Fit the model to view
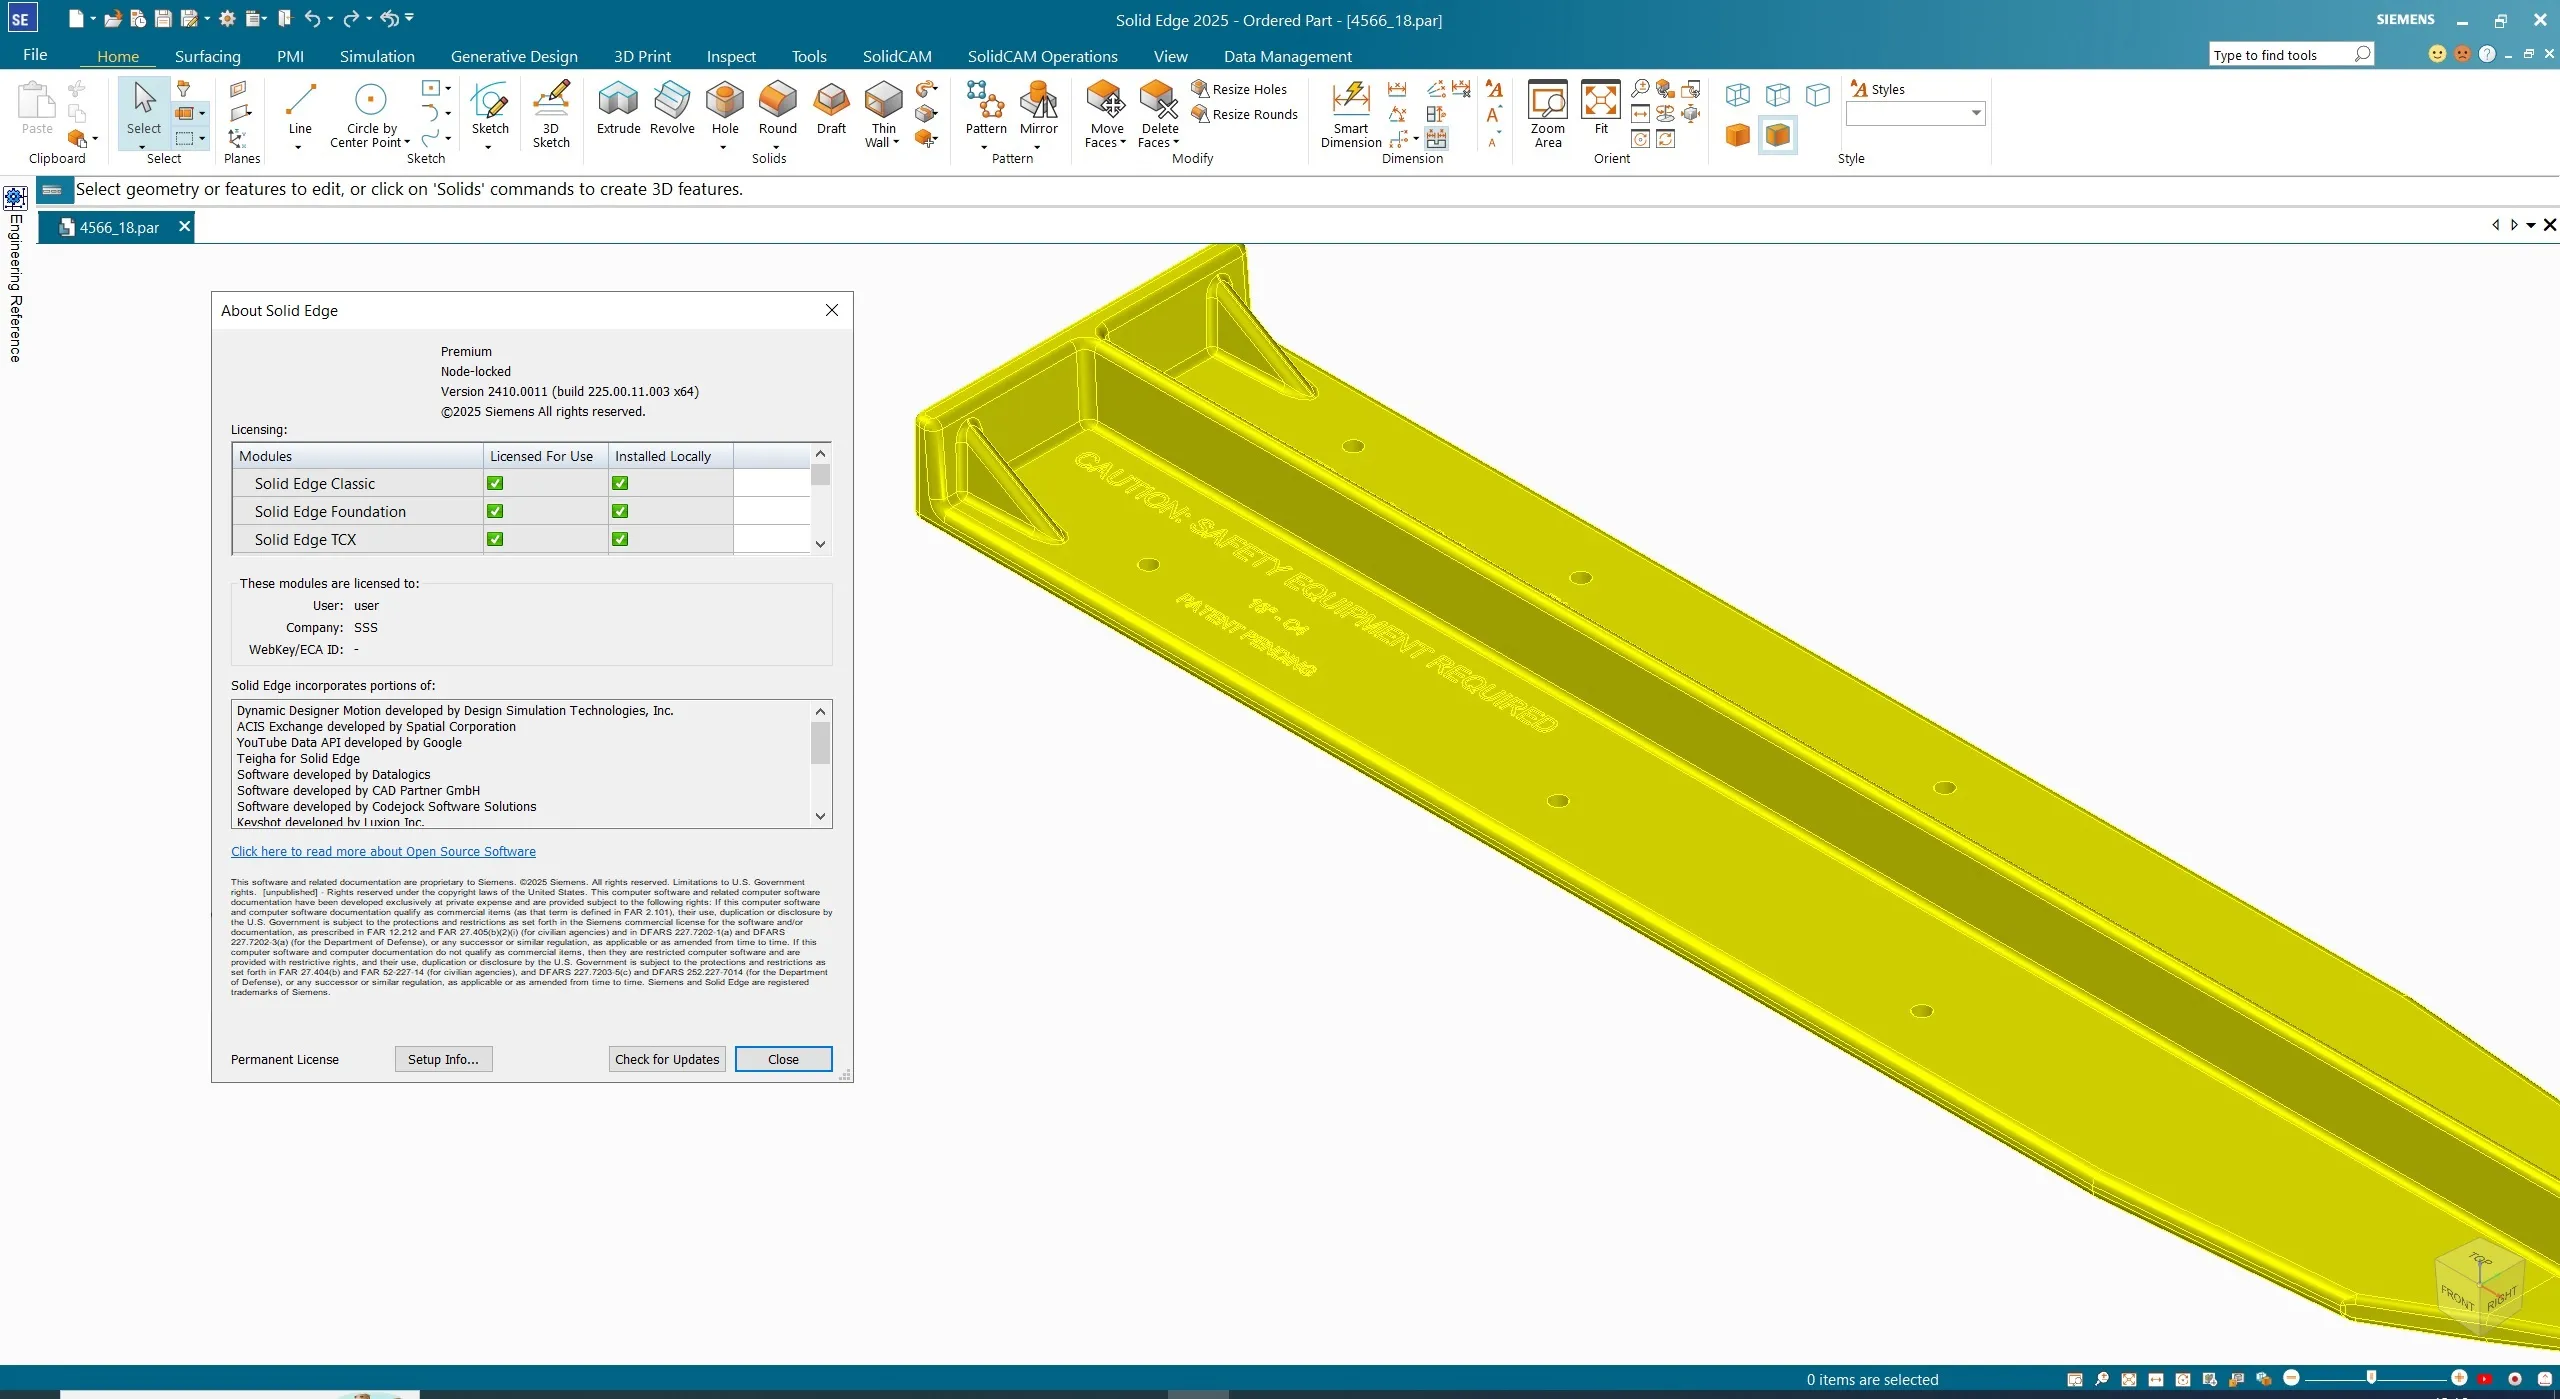Screen dimensions: 2560x1399 (1600, 101)
